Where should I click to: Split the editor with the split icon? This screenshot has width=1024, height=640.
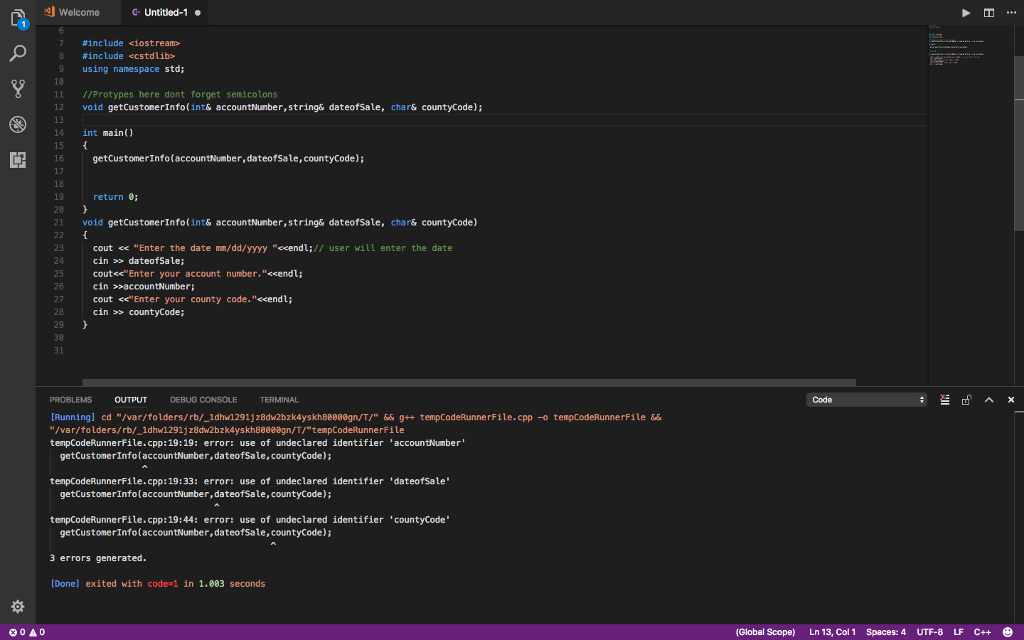pyautogui.click(x=989, y=12)
